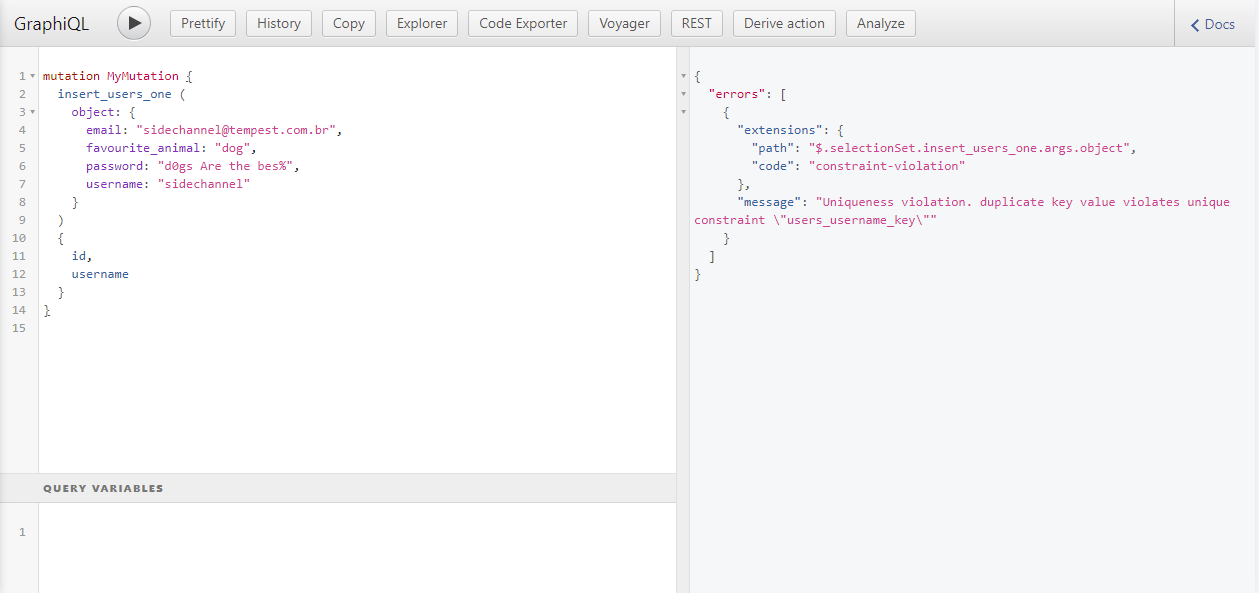Run the mutation with the play button

(134, 23)
